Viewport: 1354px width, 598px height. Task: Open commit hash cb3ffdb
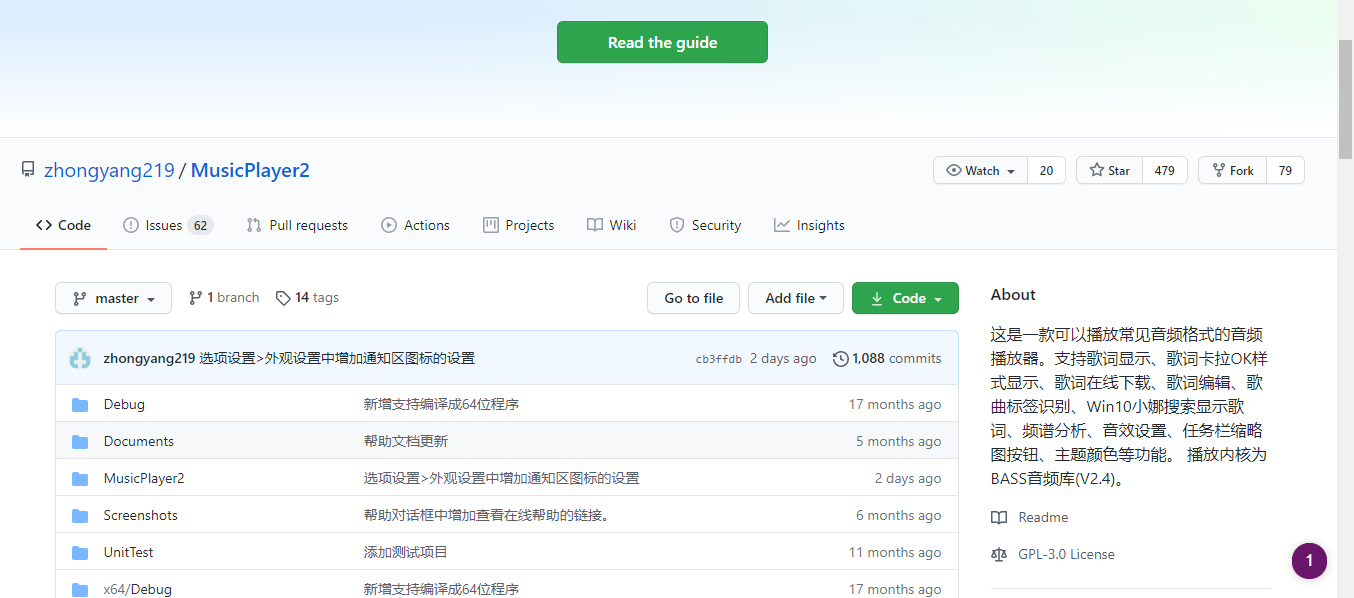(x=718, y=359)
